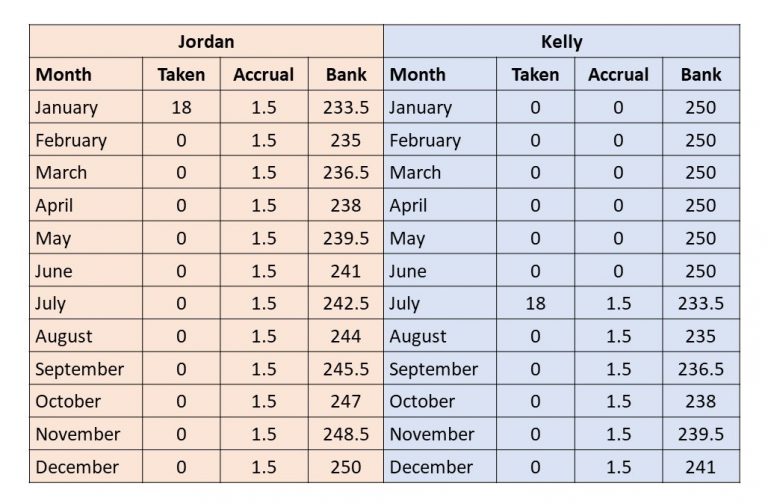Image resolution: width=768 pixels, height=504 pixels.
Task: Click Jordan's January Taken value 18
Action: point(181,108)
